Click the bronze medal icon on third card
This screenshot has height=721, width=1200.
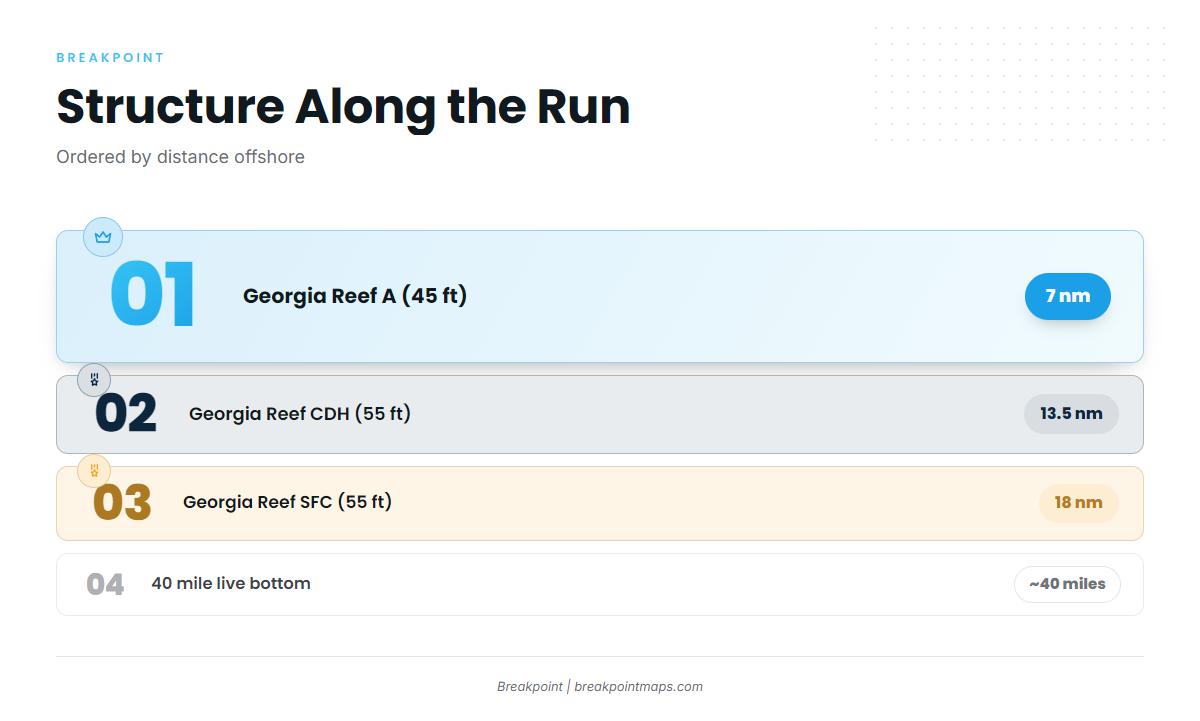pyautogui.click(x=94, y=470)
